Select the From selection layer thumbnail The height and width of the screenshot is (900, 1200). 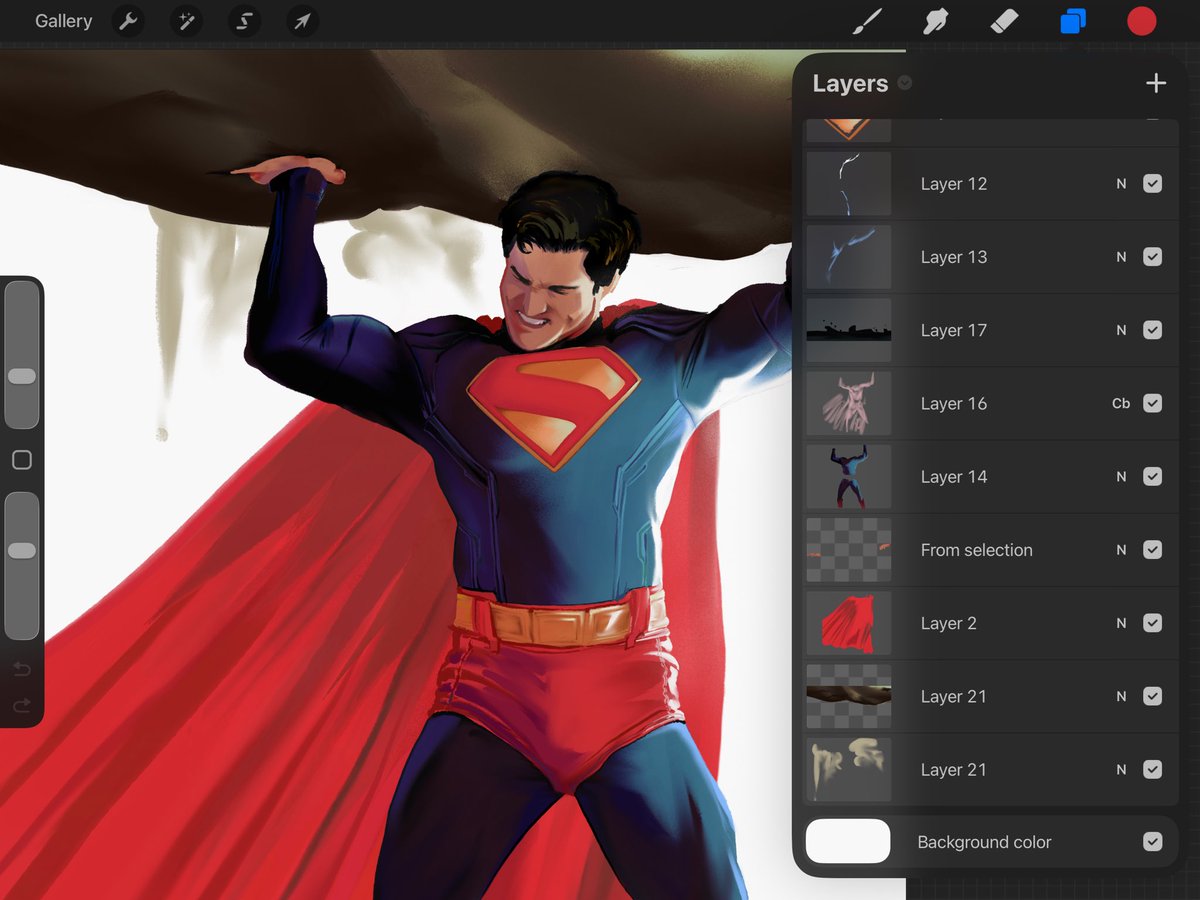click(x=849, y=550)
